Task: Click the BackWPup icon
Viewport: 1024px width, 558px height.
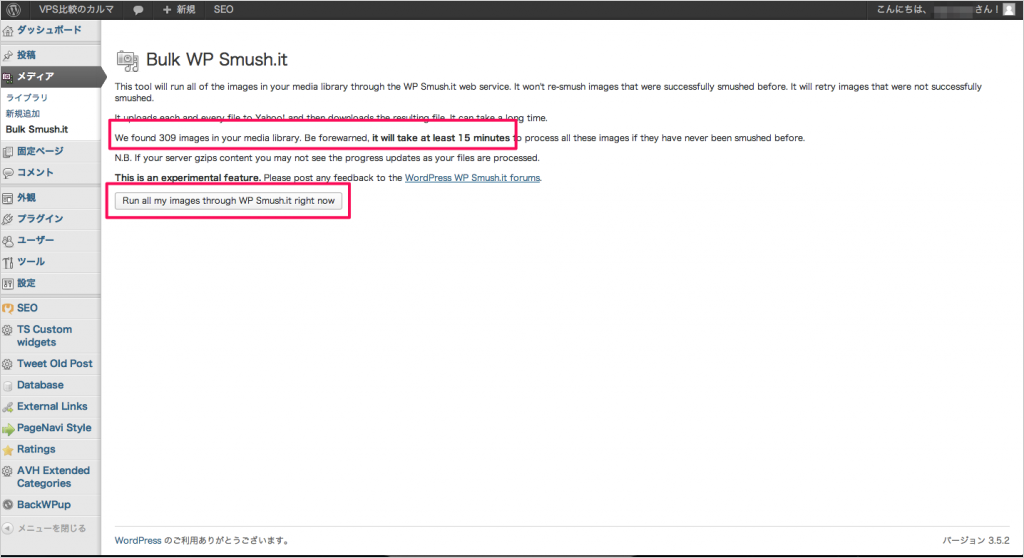Action: point(8,505)
